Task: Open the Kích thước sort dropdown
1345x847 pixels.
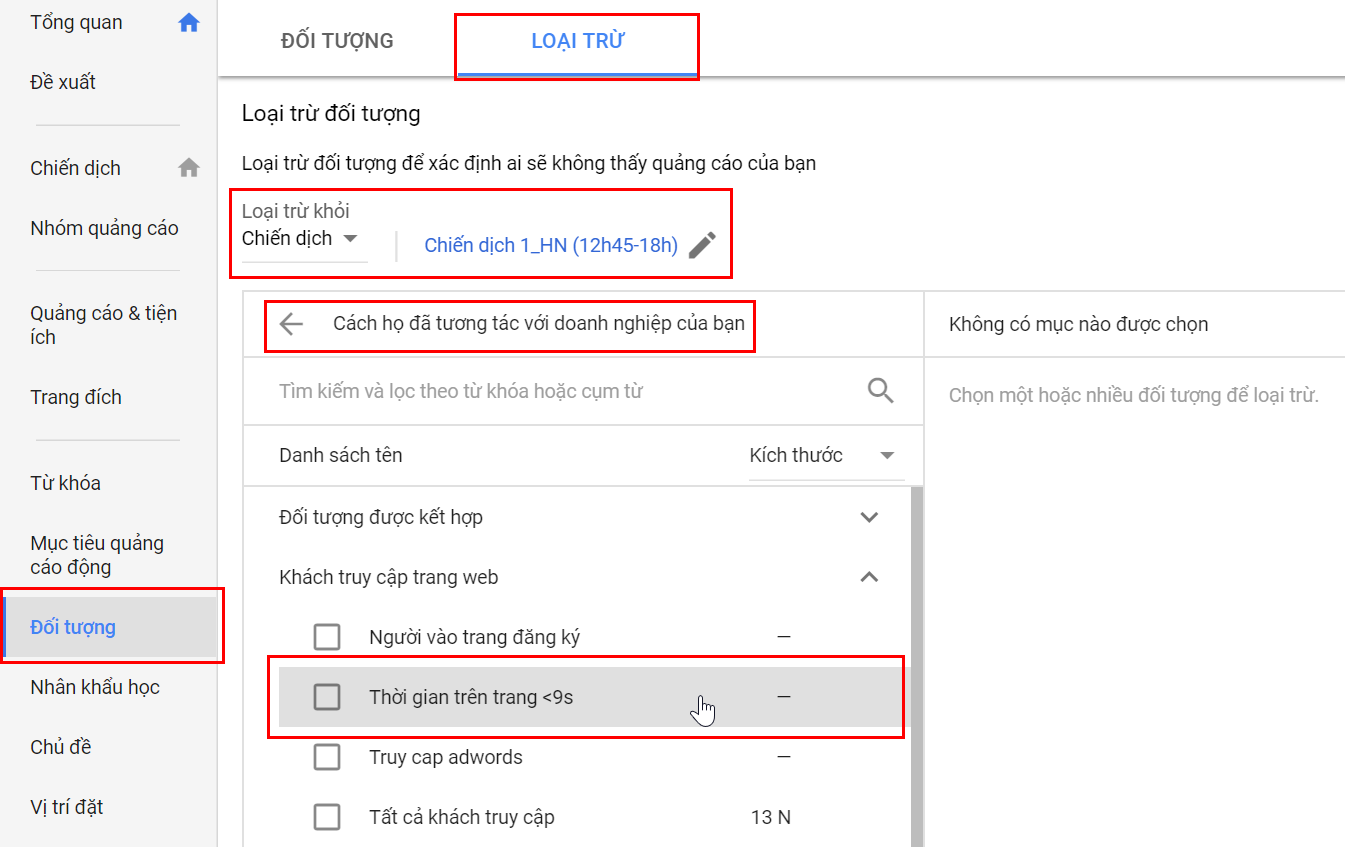Action: [822, 456]
